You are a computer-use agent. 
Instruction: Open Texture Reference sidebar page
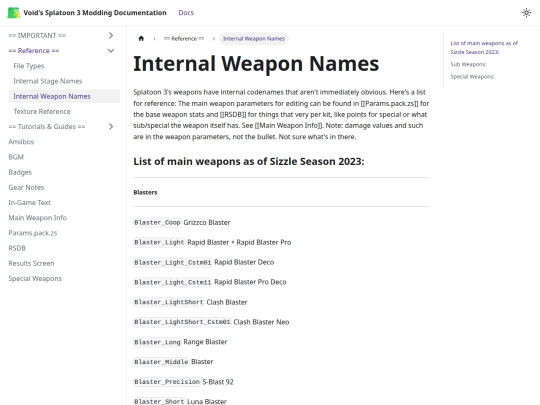tap(42, 111)
